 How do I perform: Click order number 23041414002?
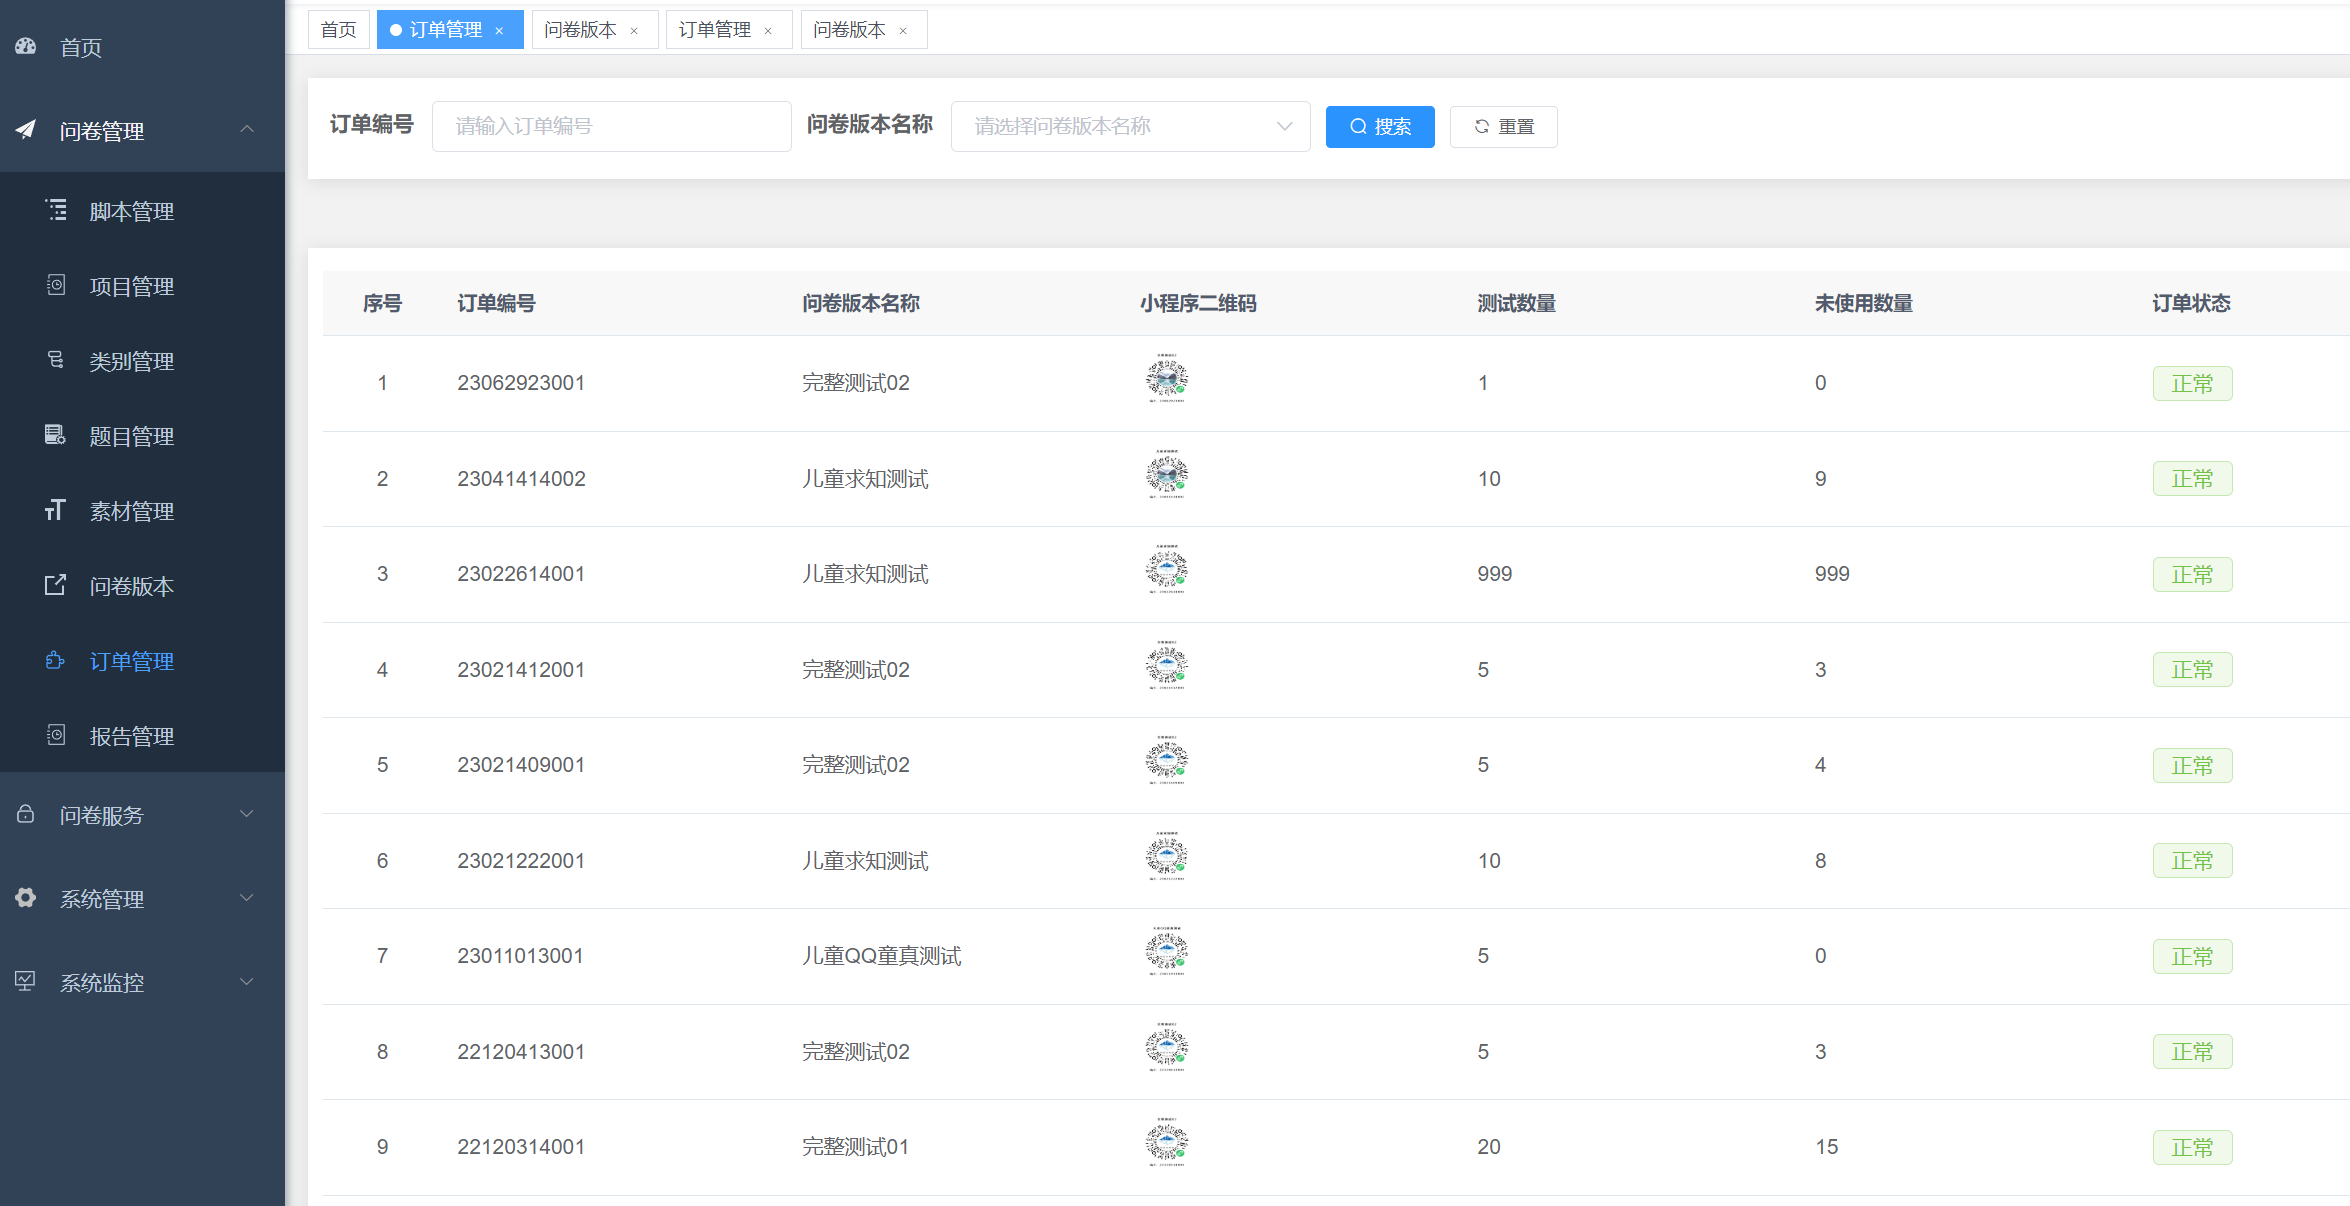pyautogui.click(x=521, y=479)
